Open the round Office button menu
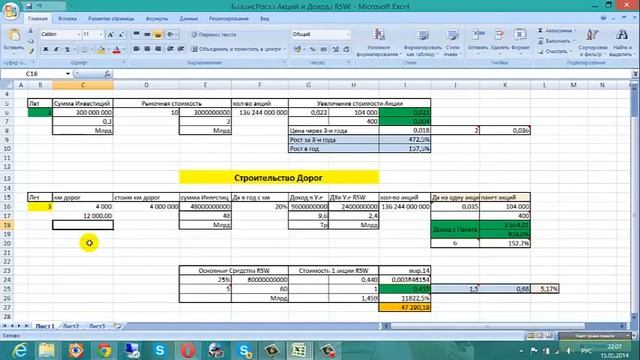640x360 pixels. (x=11, y=11)
